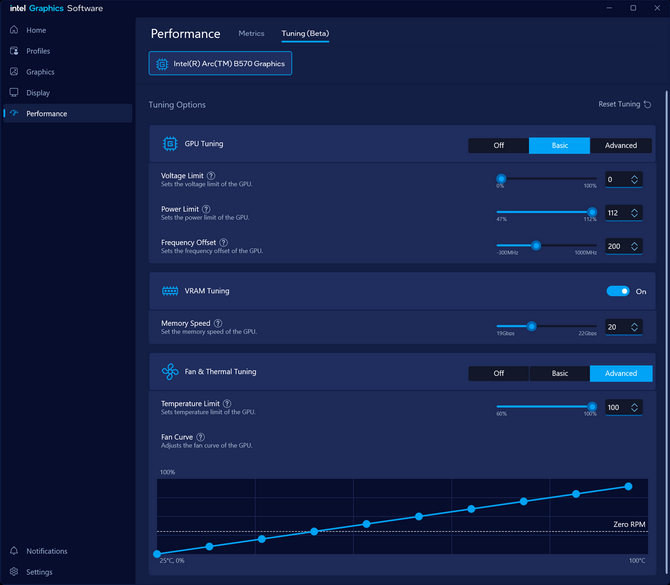Click the Temperature Limit slider handle
The height and width of the screenshot is (585, 670).
point(592,406)
